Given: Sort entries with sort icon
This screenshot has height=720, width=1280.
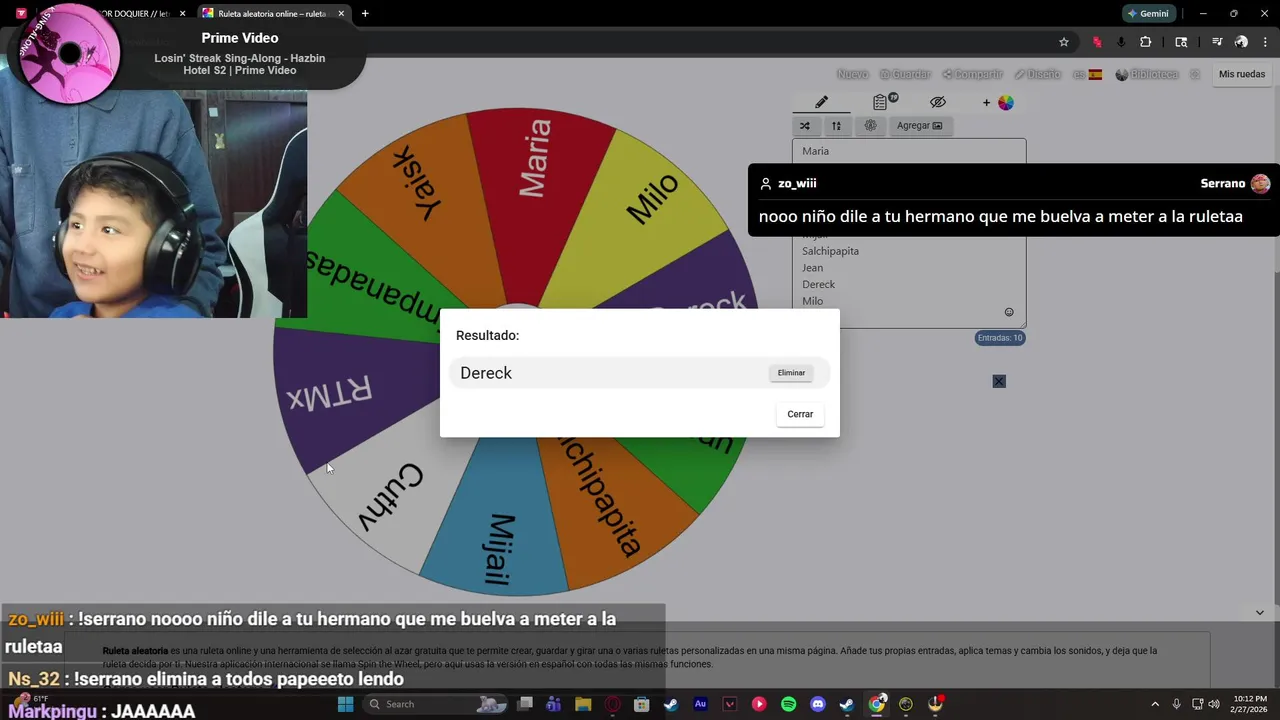Looking at the screenshot, I should click(x=836, y=126).
